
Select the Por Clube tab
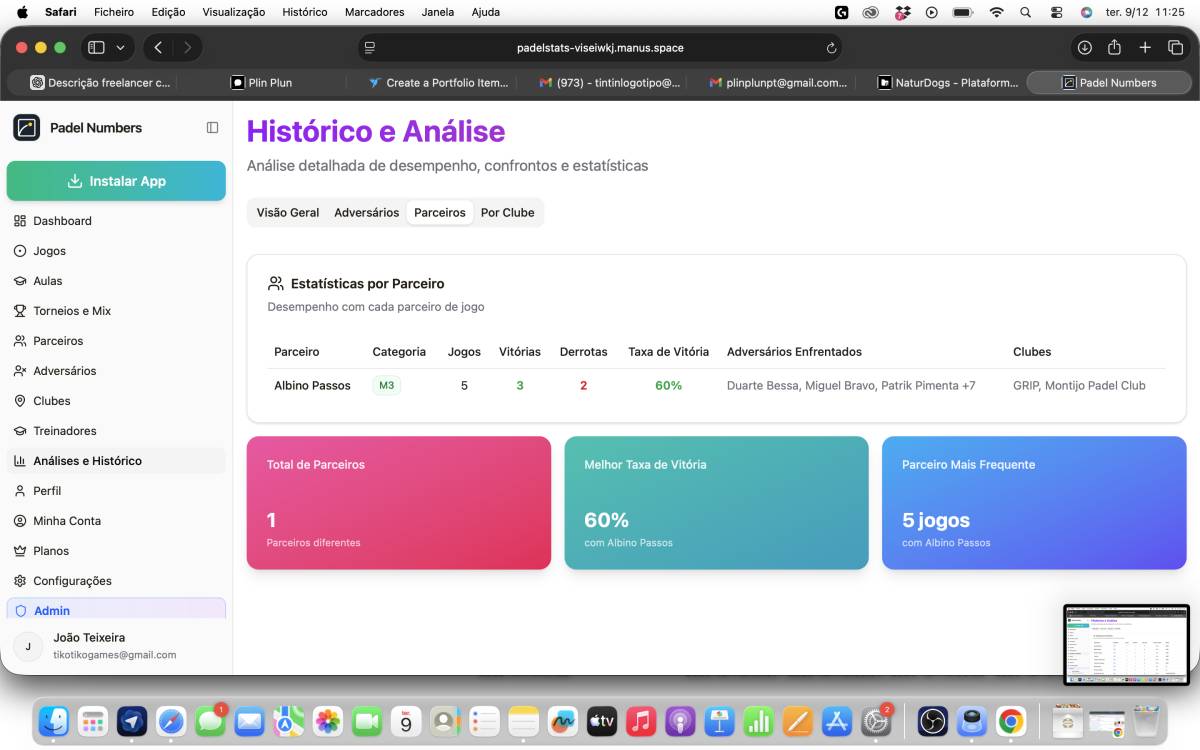[507, 213]
